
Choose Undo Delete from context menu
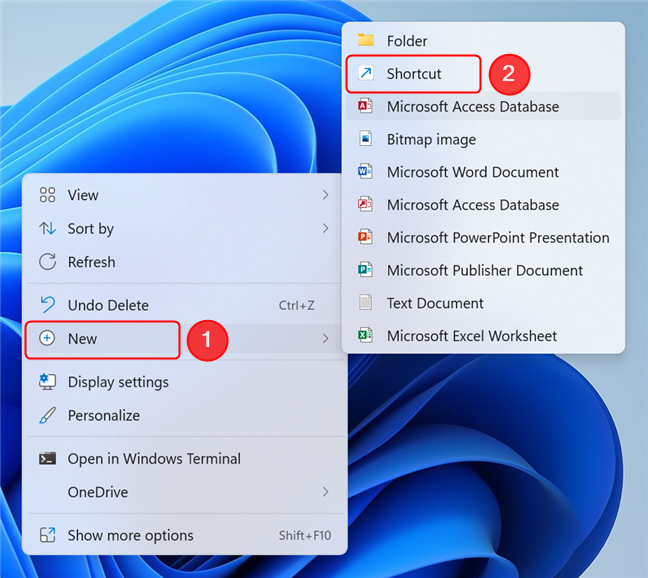108,306
